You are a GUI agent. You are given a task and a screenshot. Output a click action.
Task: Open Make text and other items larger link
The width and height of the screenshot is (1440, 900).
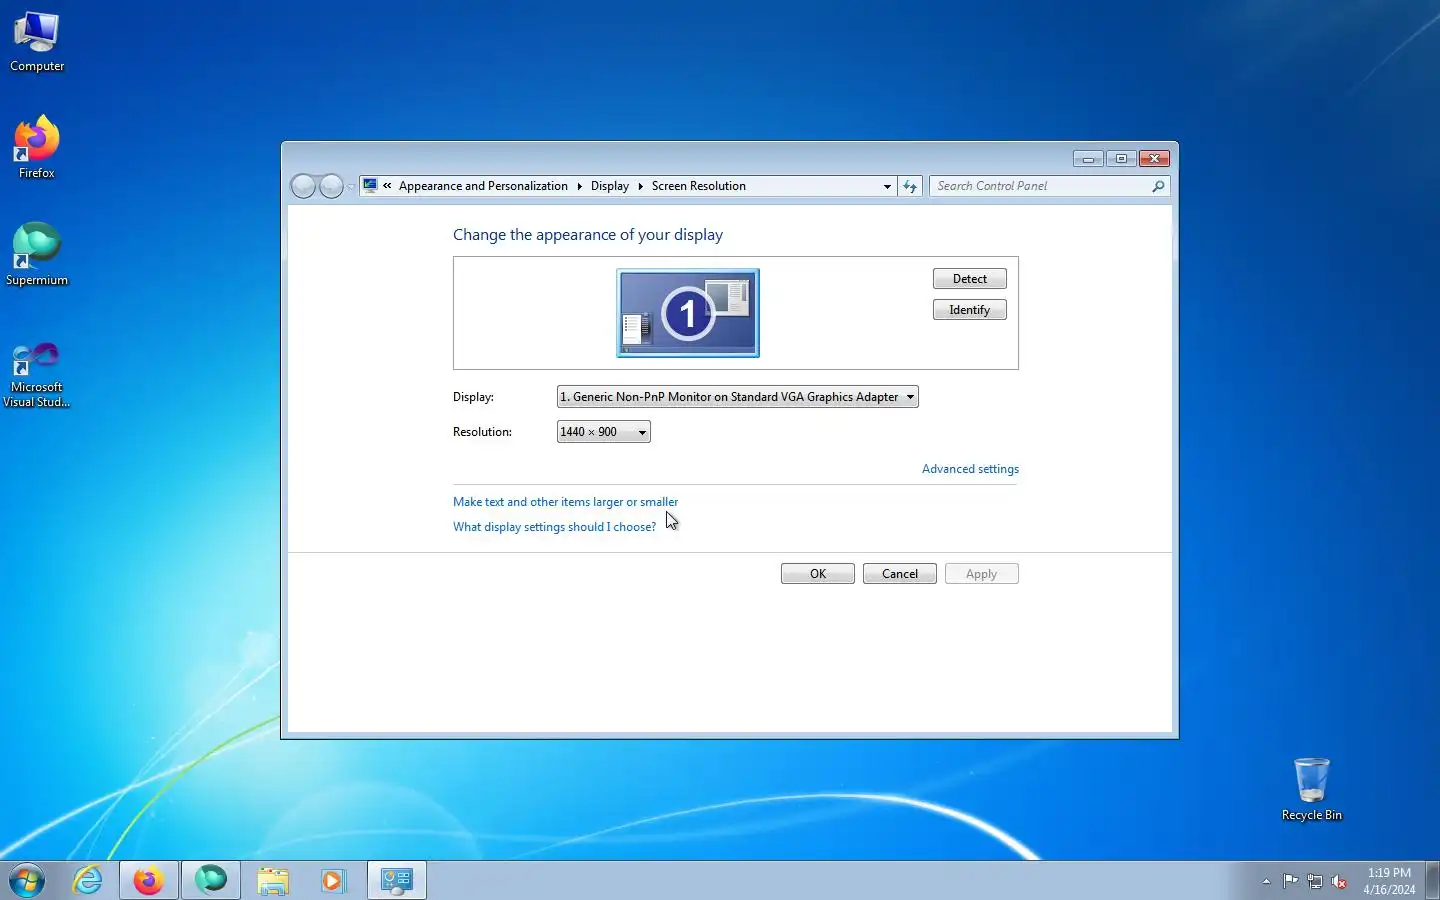click(x=565, y=502)
